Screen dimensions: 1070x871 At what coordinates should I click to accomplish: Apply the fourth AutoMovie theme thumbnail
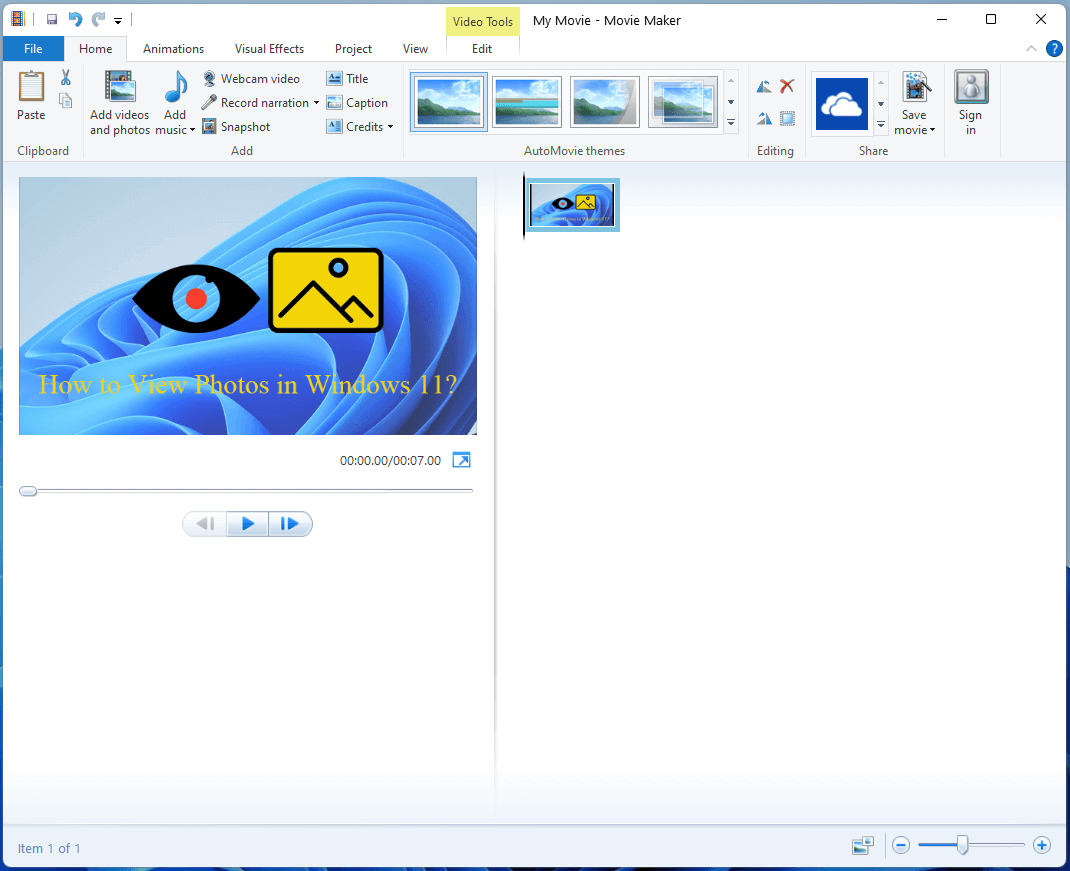(x=682, y=102)
